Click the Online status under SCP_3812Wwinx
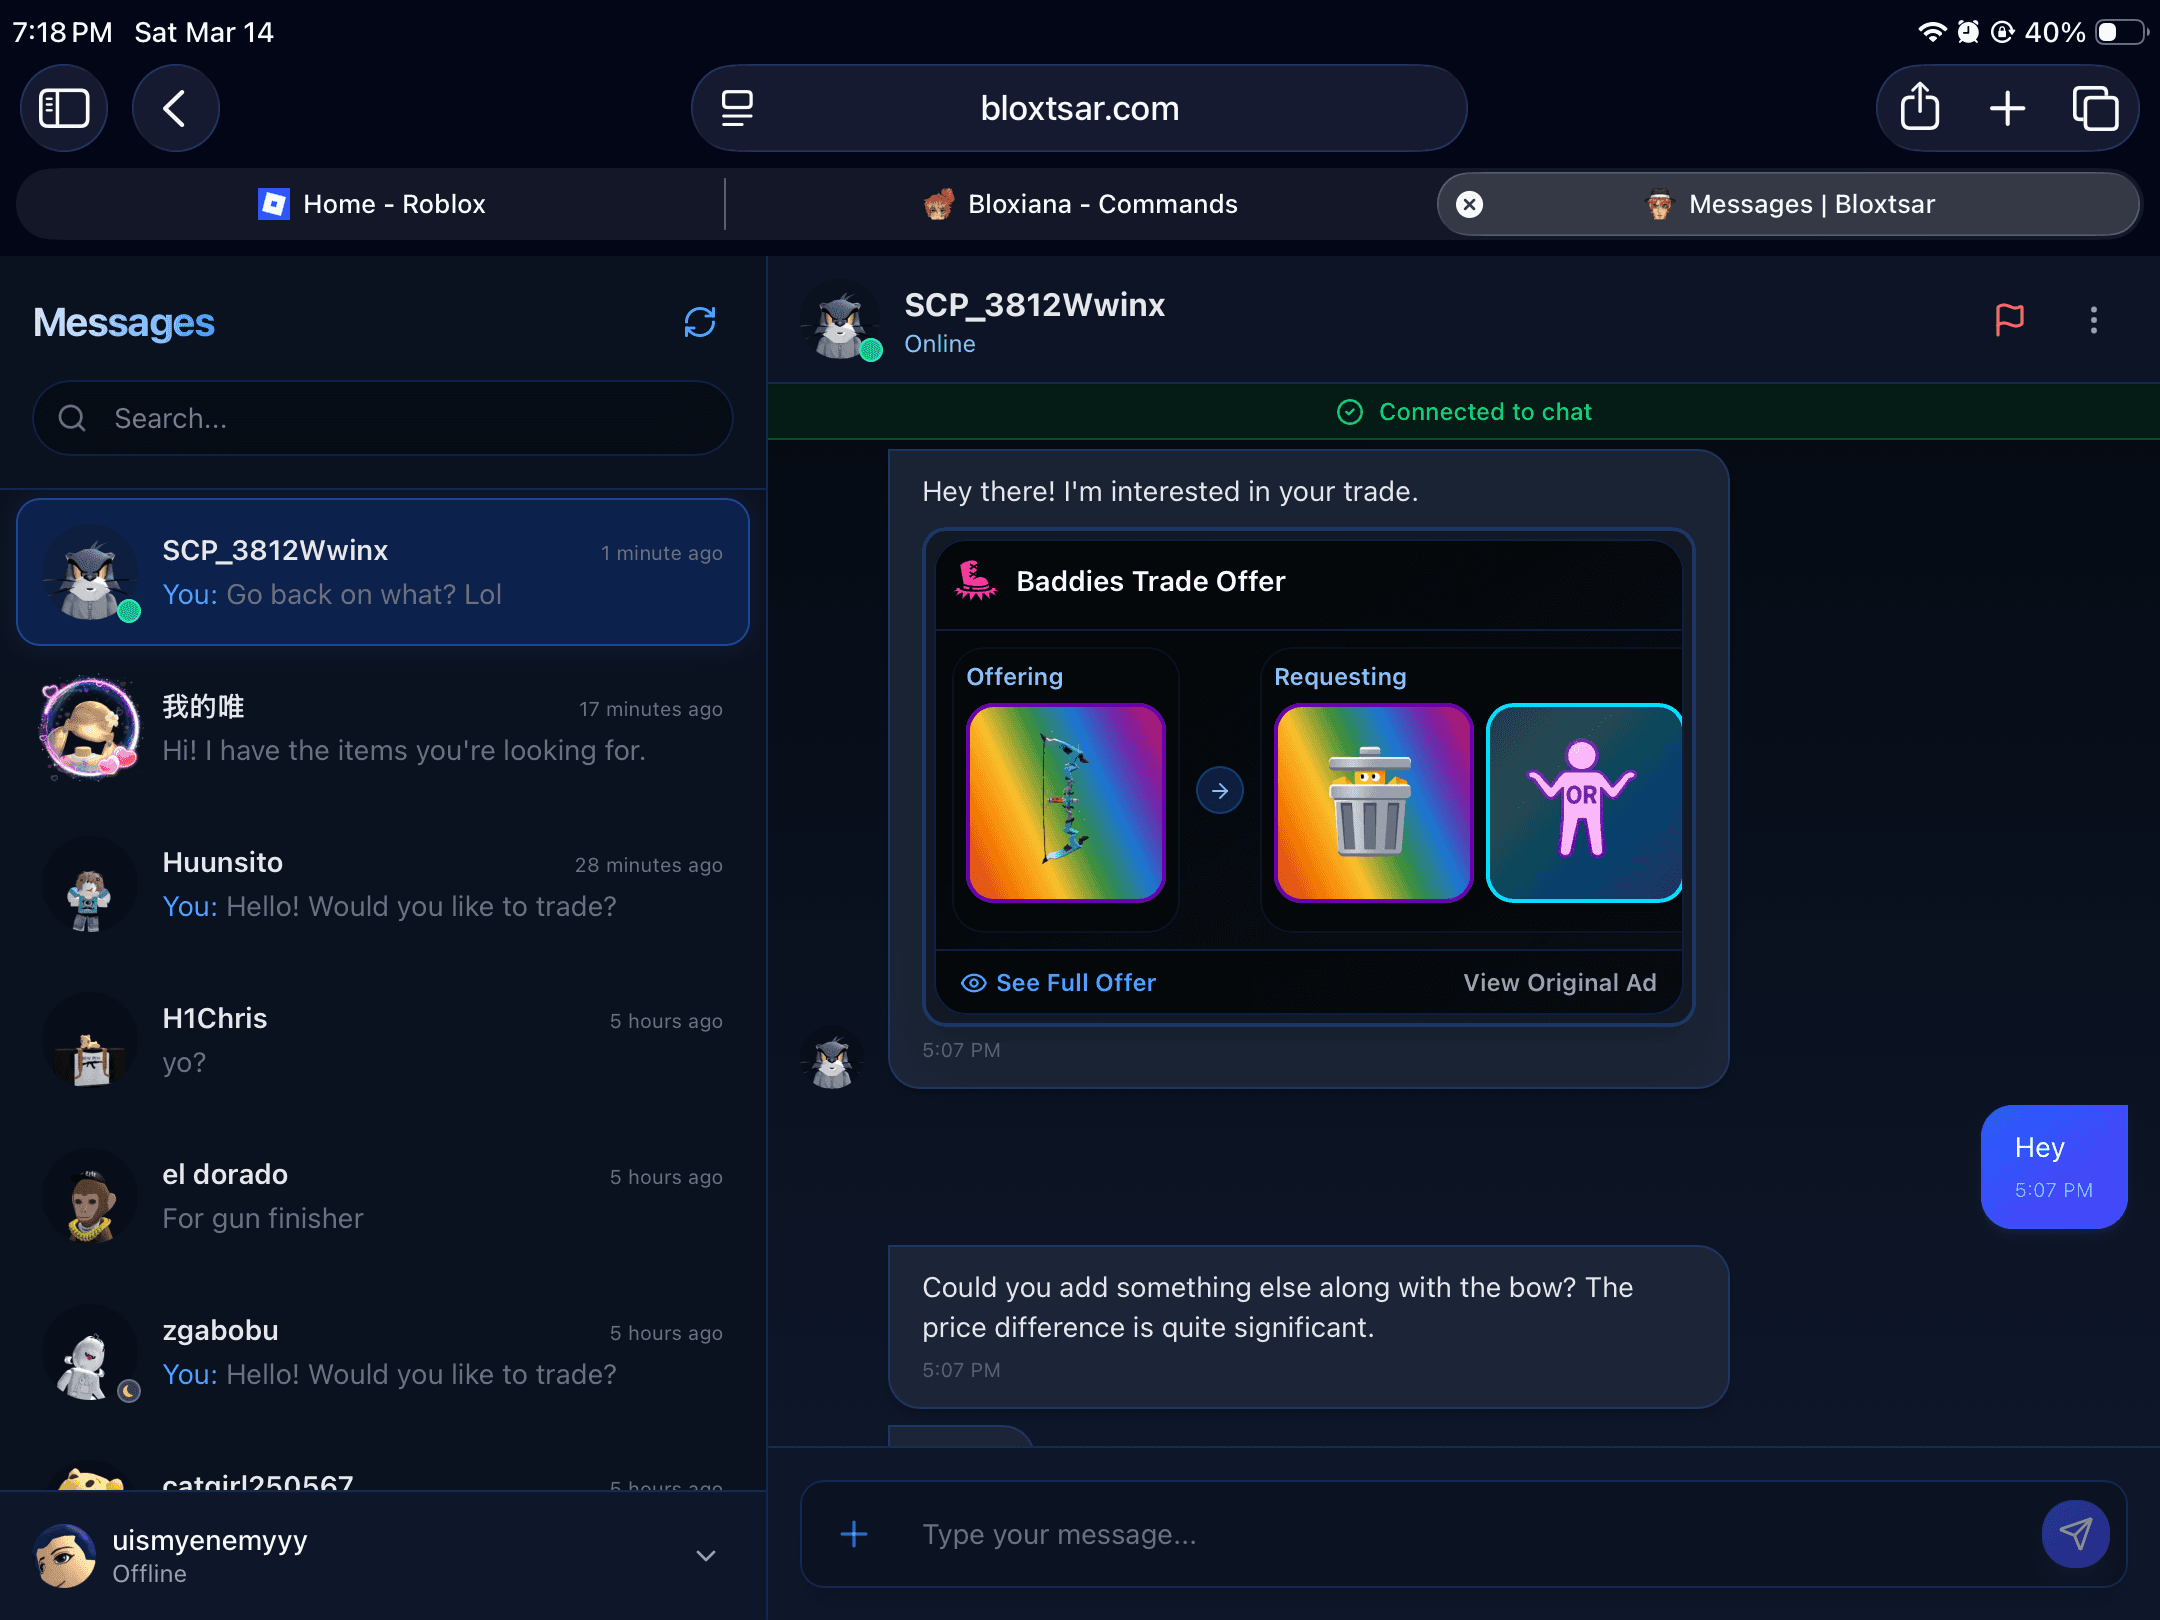 (x=940, y=344)
